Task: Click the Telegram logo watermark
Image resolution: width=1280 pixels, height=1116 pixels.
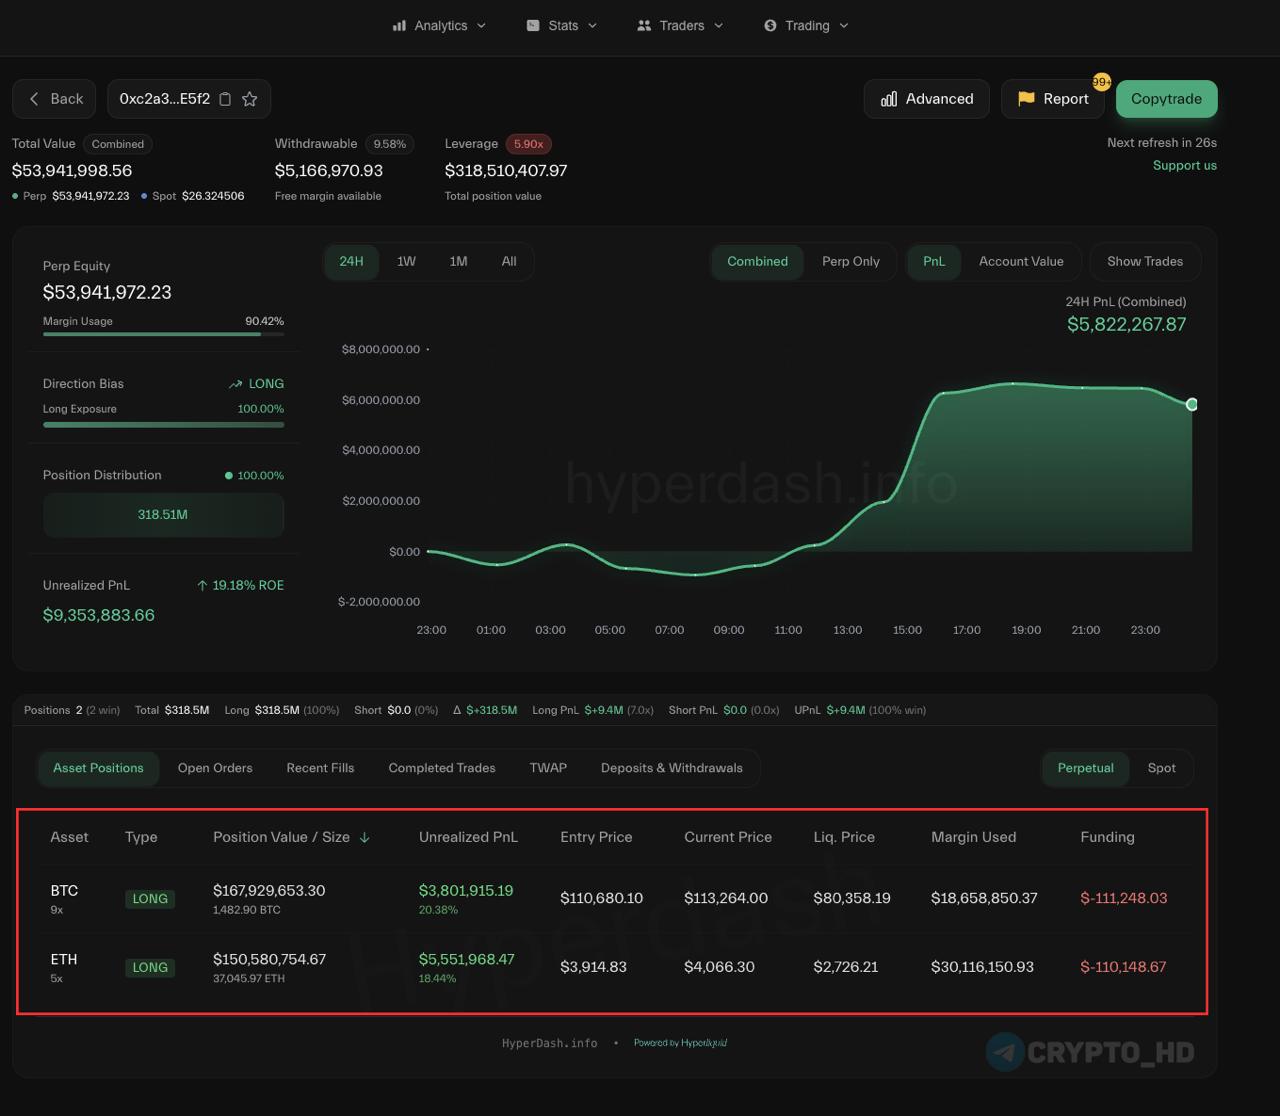Action: (x=1005, y=1052)
